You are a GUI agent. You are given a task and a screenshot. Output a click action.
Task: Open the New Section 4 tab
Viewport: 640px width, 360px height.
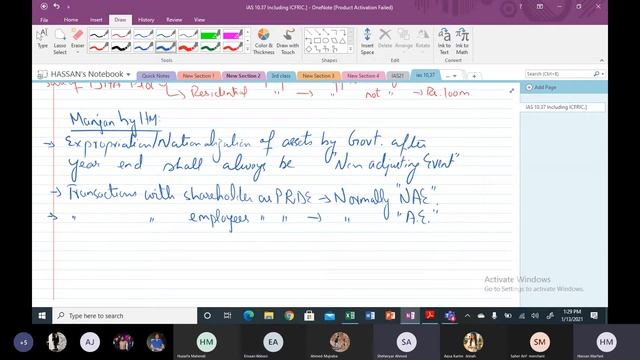[x=363, y=76]
